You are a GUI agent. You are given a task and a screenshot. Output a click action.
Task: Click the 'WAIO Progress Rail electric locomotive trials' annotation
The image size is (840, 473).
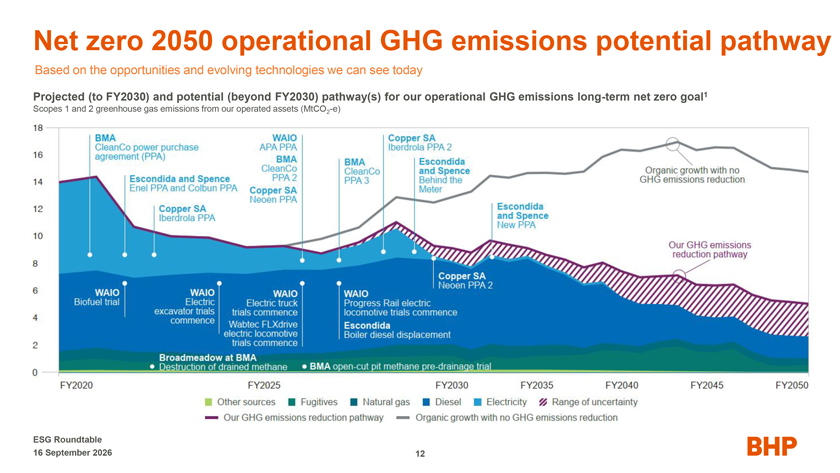pyautogui.click(x=400, y=303)
